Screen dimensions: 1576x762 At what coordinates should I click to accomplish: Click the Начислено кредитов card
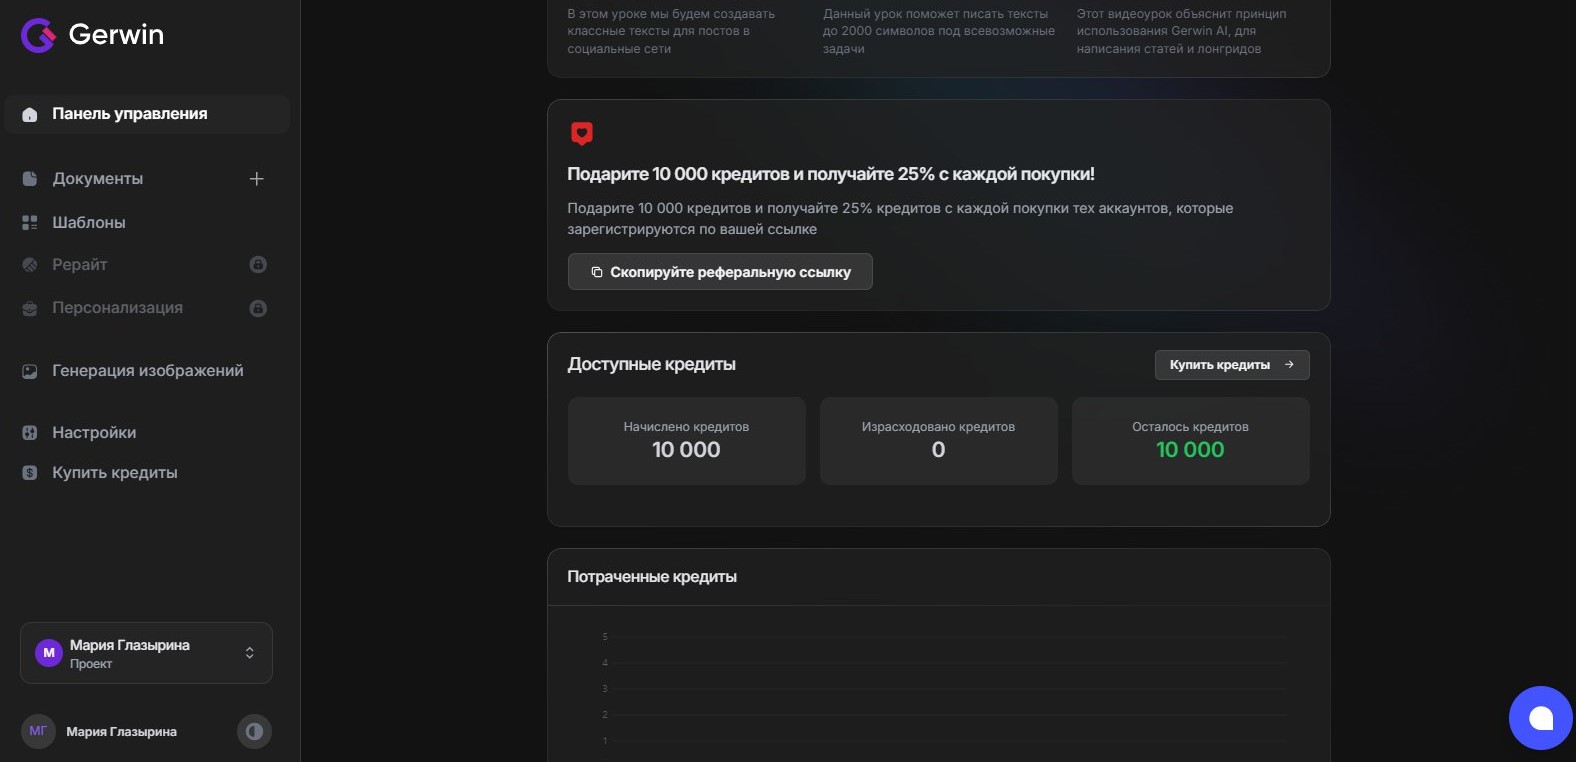[x=687, y=441]
